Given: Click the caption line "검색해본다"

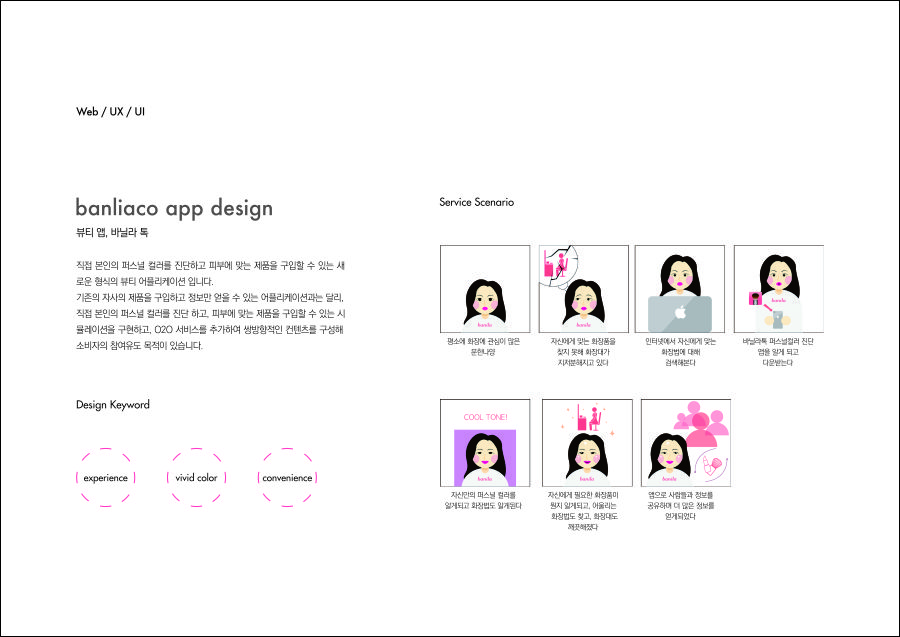Looking at the screenshot, I should 680,363.
